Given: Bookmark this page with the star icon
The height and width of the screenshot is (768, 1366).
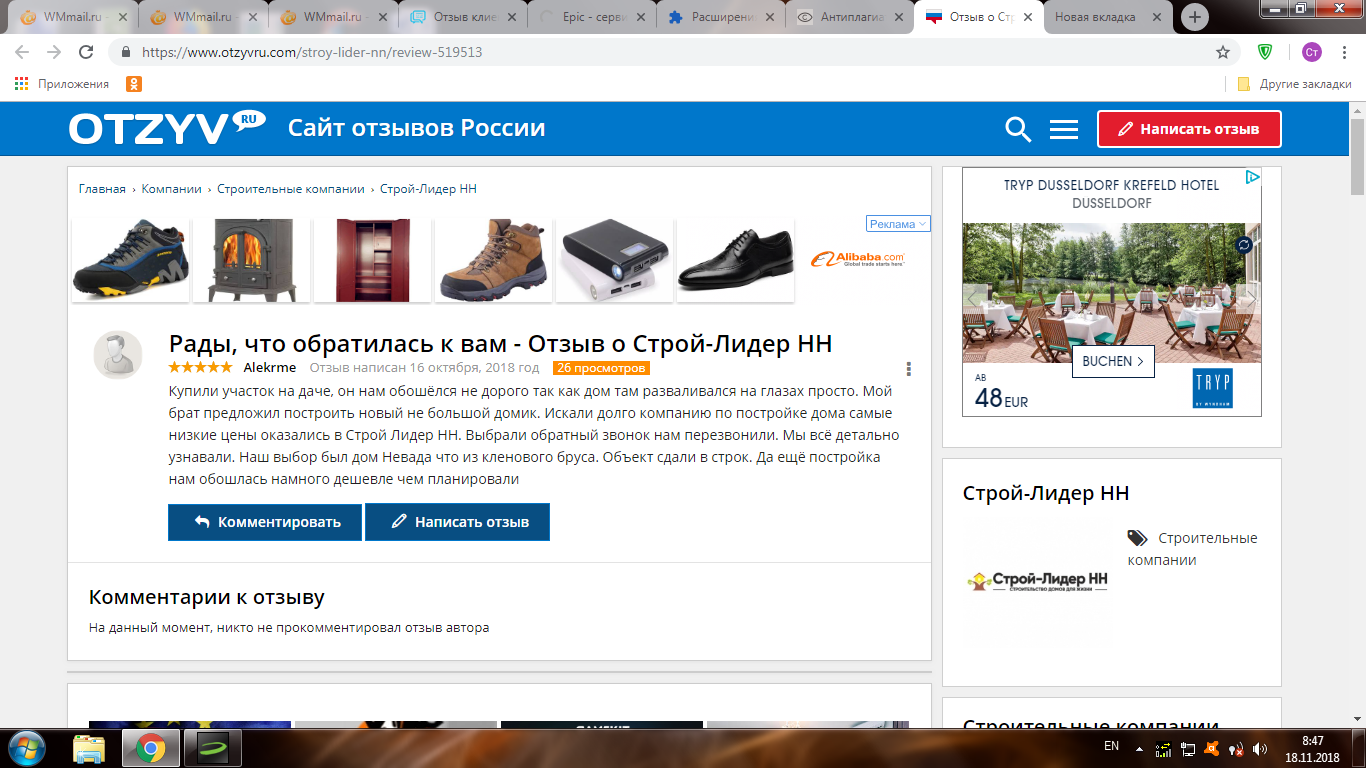Looking at the screenshot, I should point(1223,52).
